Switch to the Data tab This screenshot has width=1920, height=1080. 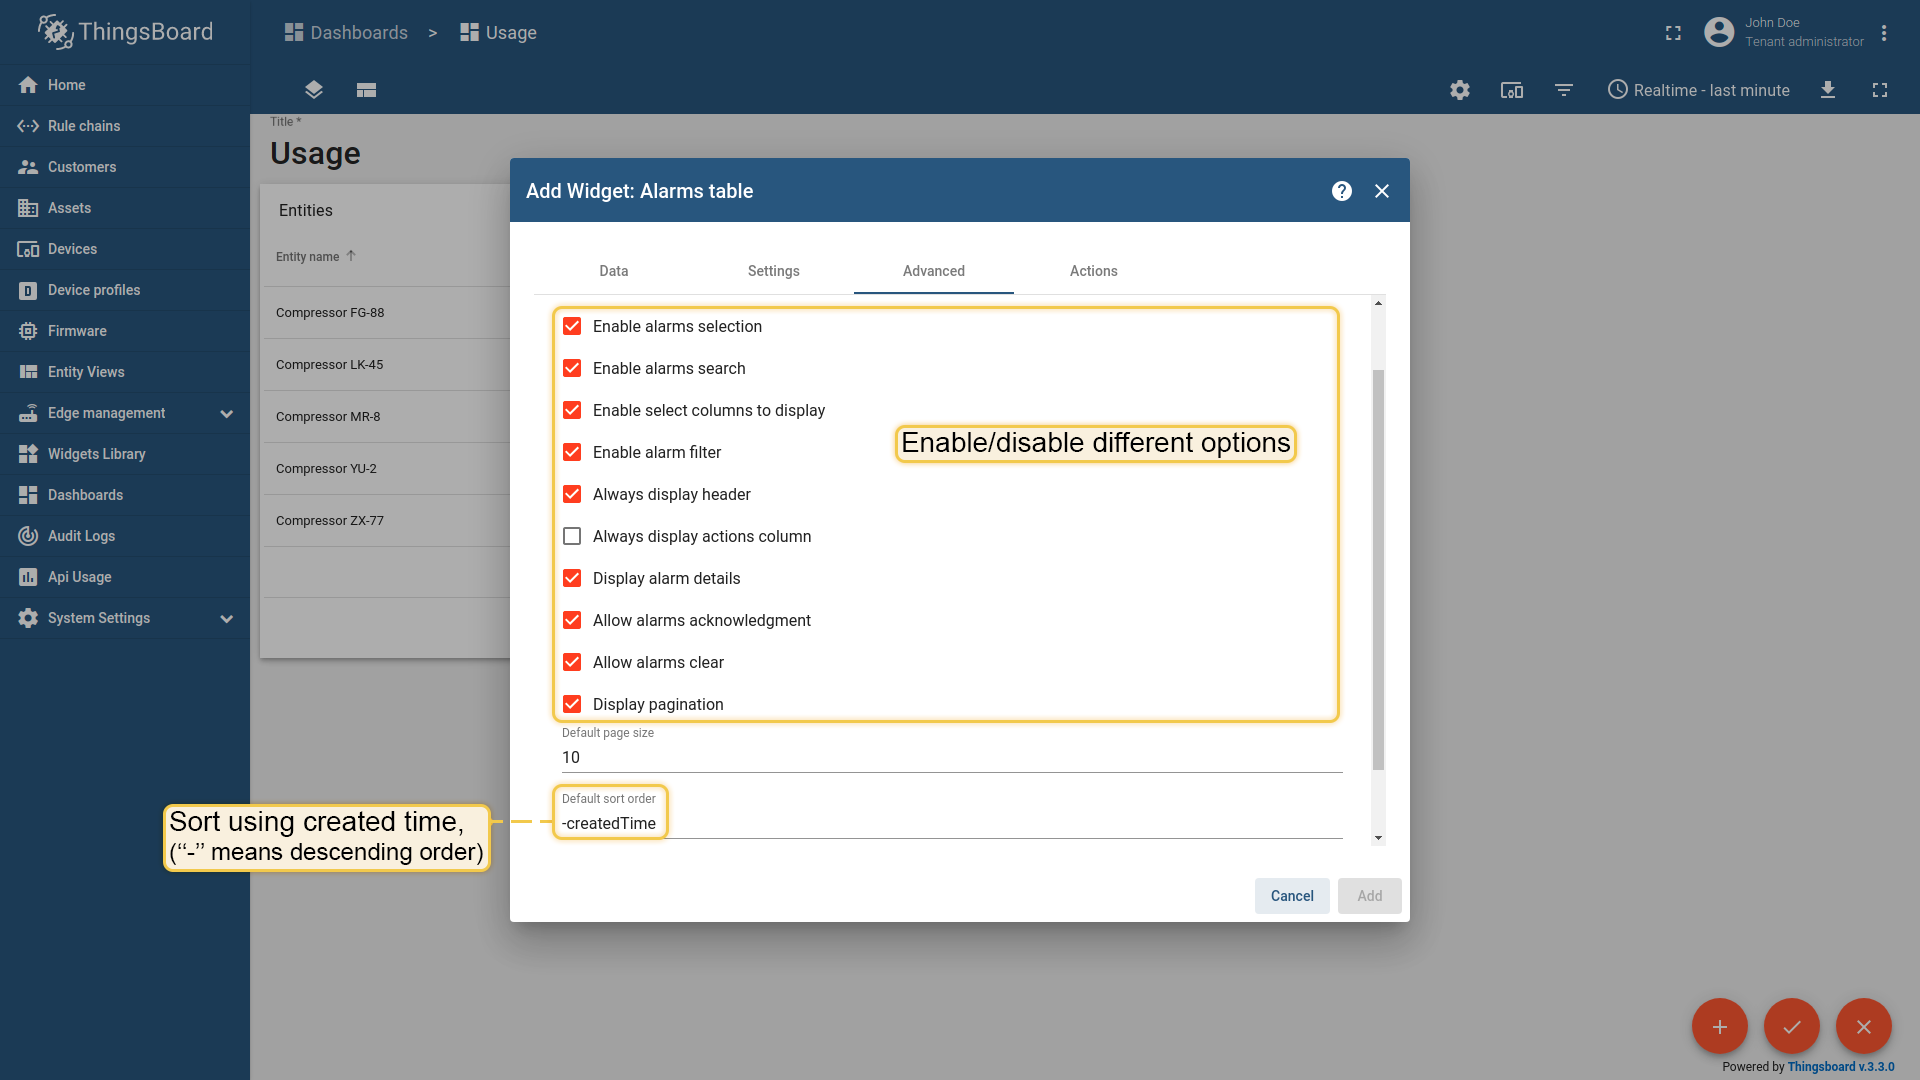[614, 271]
